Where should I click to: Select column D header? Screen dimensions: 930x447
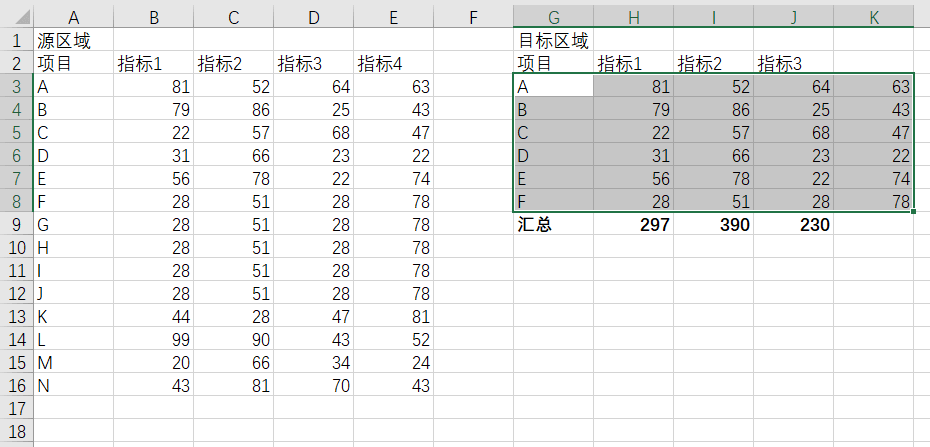click(x=314, y=17)
